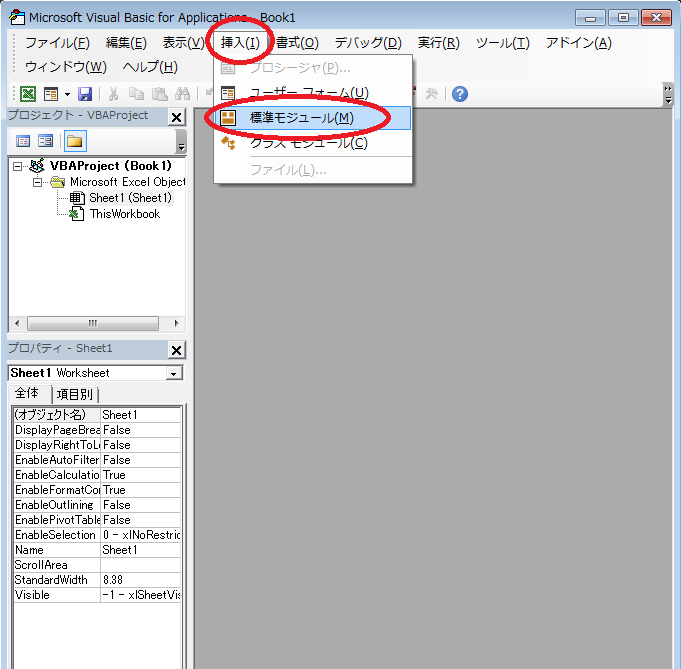Click the クラス モジュール icon in menu
Screen dimensions: 681x669
point(228,143)
